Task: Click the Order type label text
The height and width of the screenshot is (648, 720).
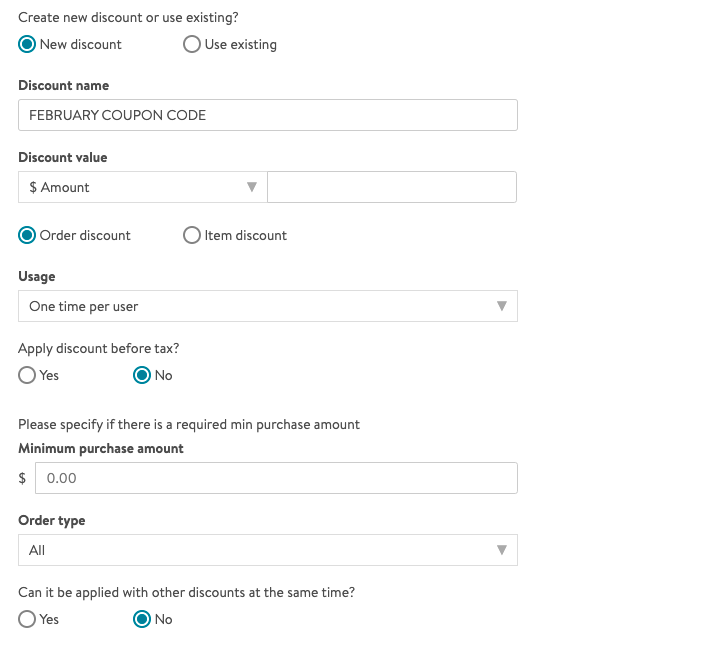Action: 52,520
